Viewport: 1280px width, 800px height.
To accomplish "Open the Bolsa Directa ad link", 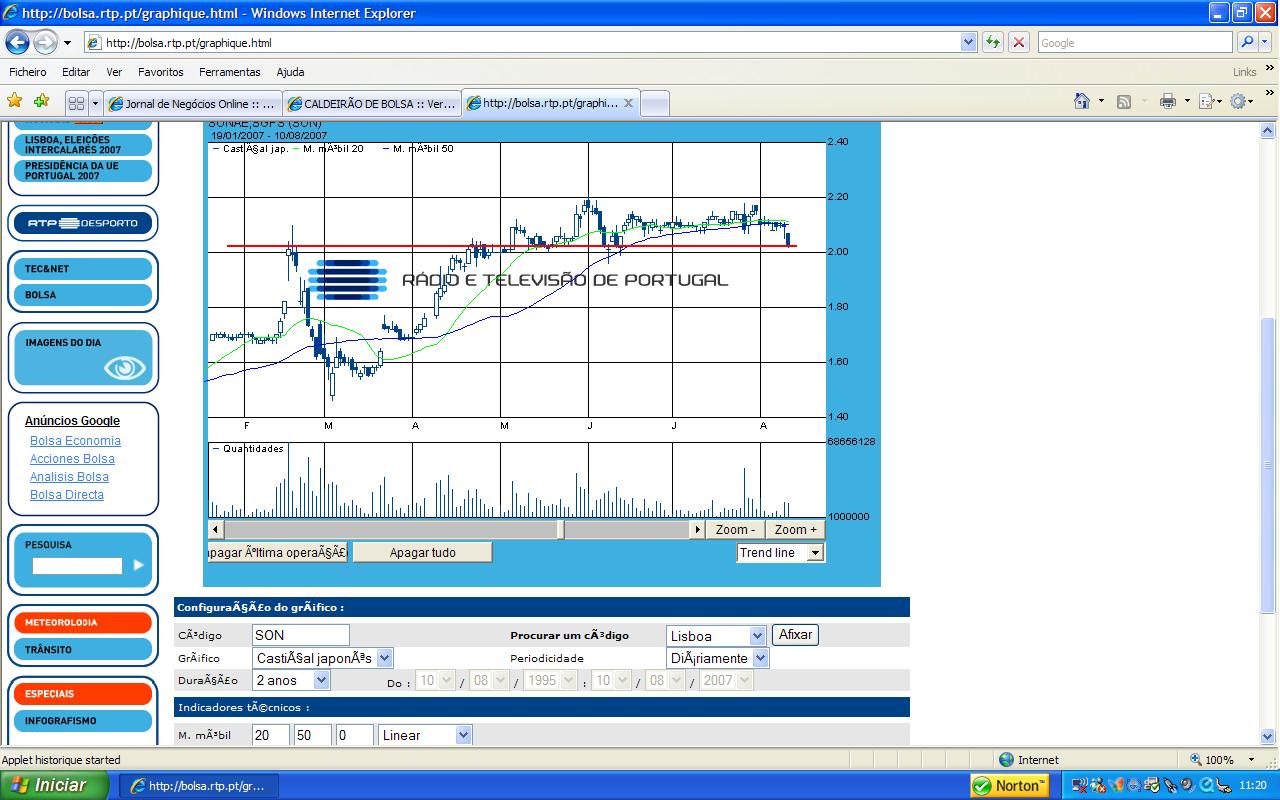I will click(x=67, y=495).
